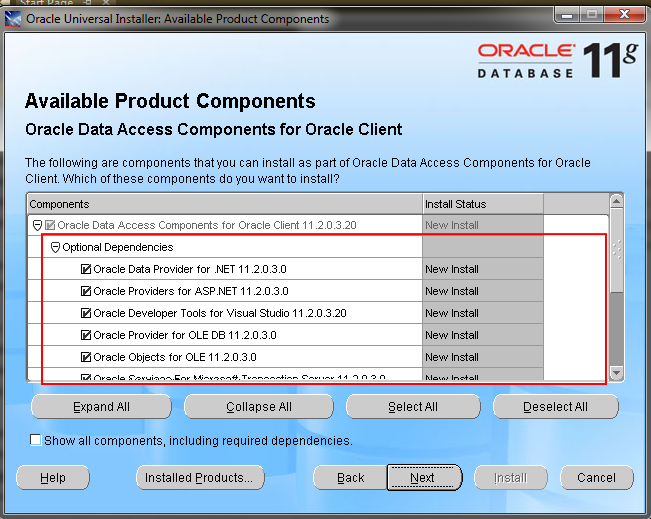651x519 pixels.
Task: Toggle Oracle Data Access Components for Oracle Client checkbox
Action: (x=50, y=225)
